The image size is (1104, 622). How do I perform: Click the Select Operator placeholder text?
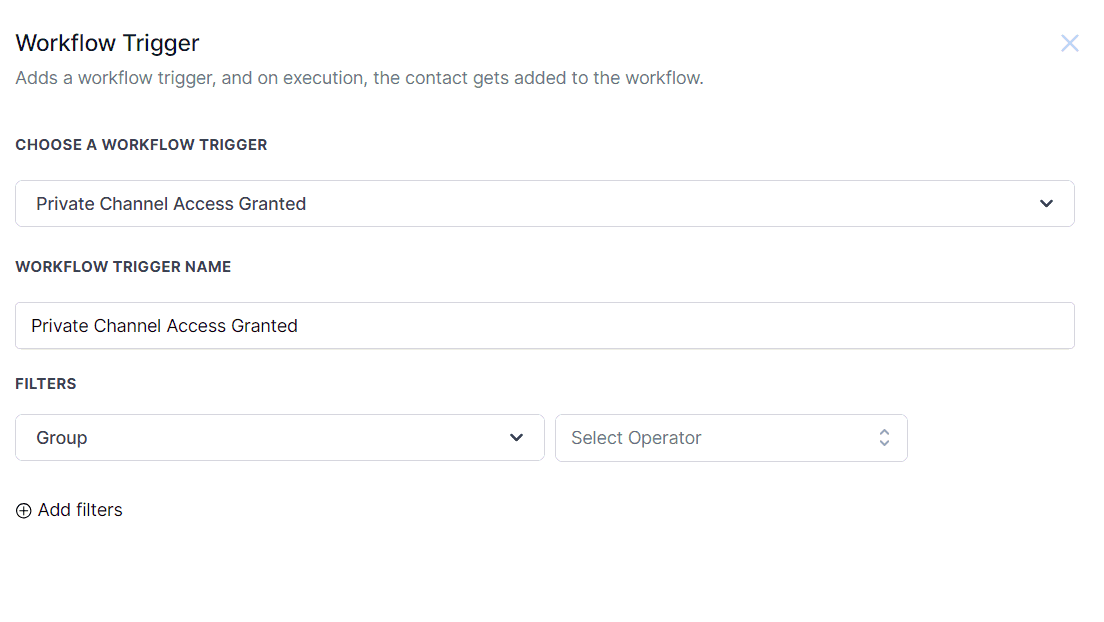(x=636, y=438)
